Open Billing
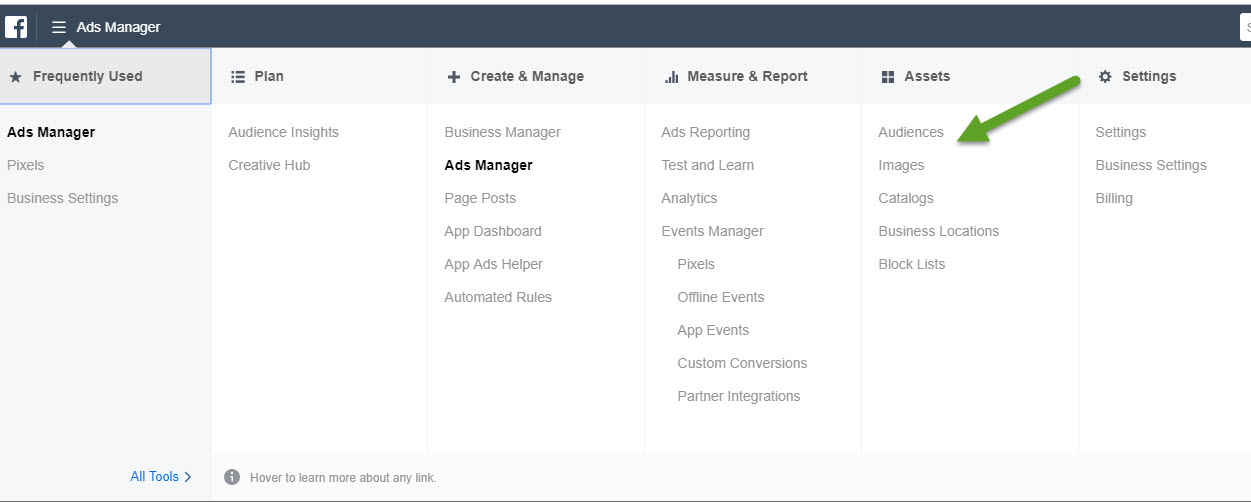 click(x=1114, y=198)
